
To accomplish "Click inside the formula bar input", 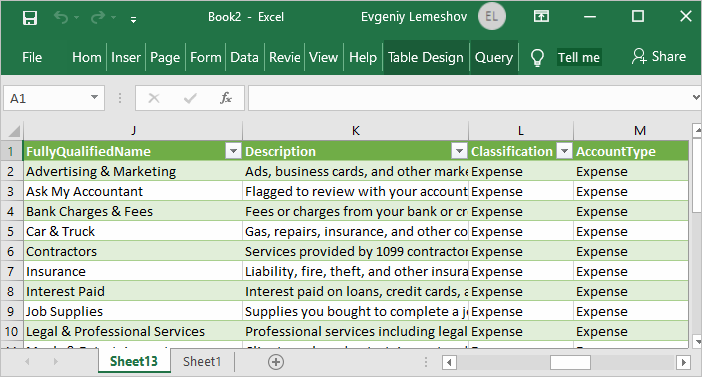I will (469, 98).
